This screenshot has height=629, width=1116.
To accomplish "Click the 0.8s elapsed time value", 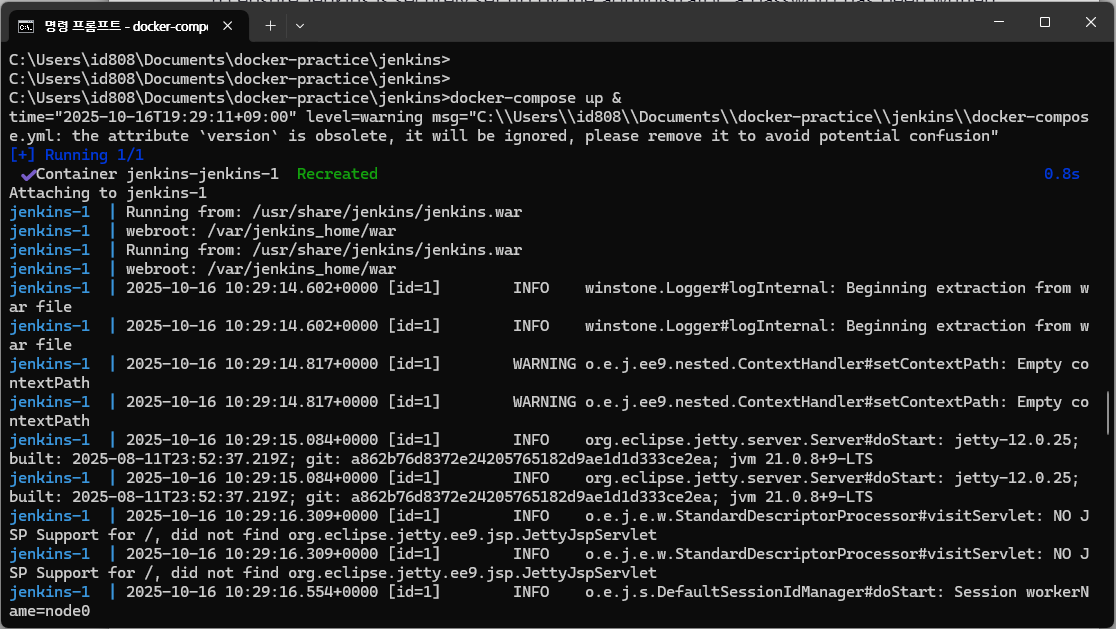I will point(1061,174).
